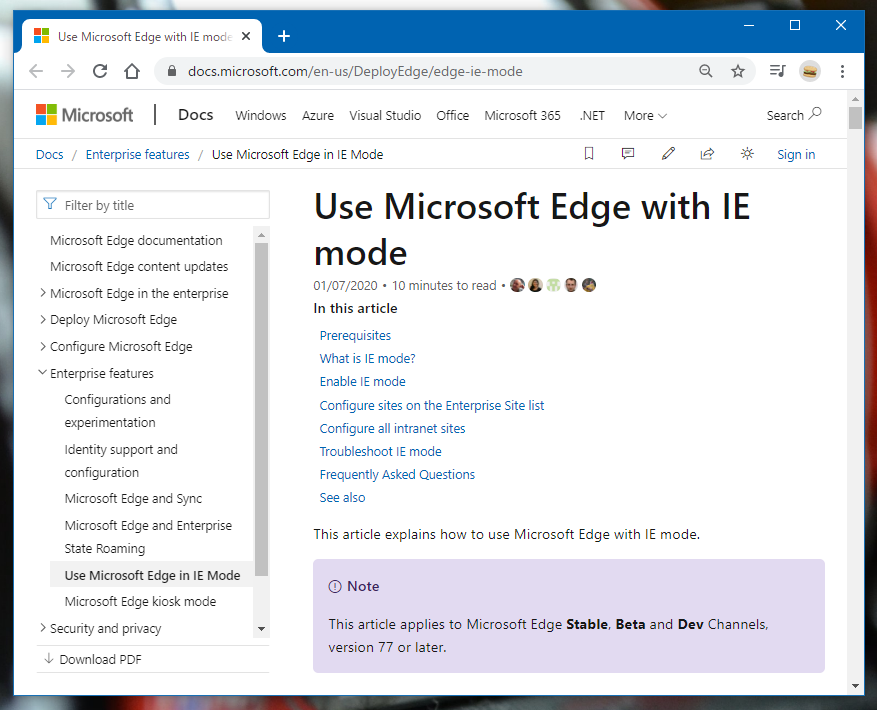The image size is (877, 710).
Task: Collapse Enterprise features section
Action: click(43, 372)
